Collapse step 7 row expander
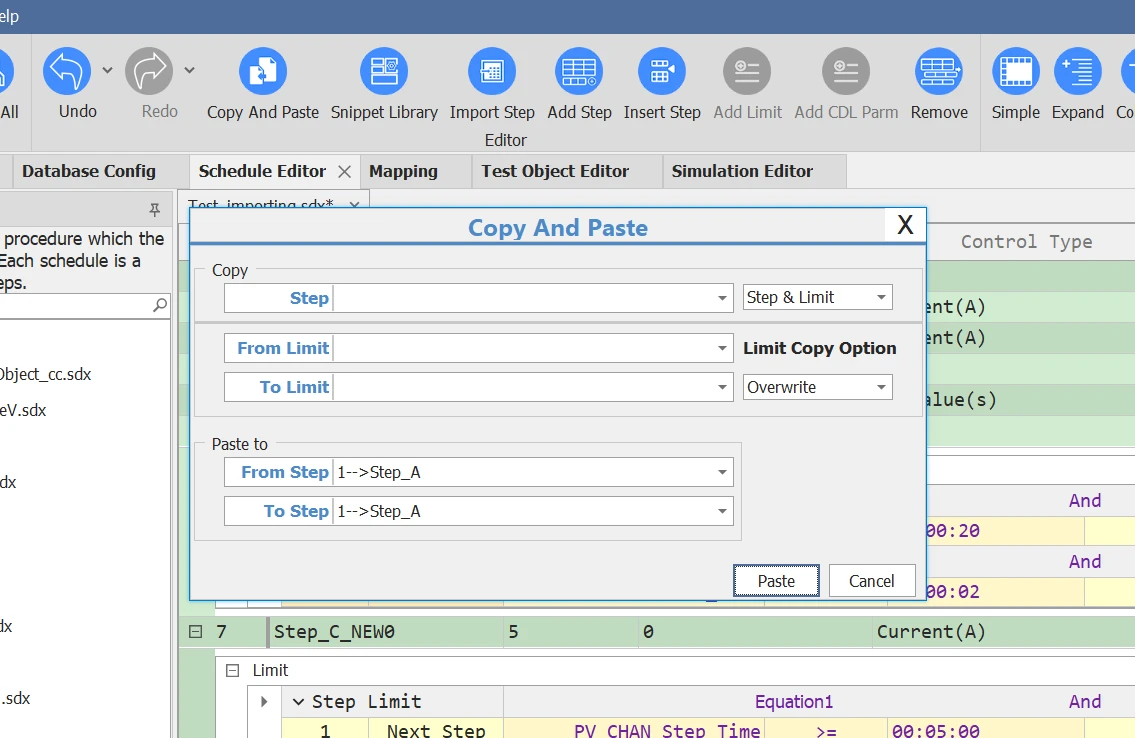This screenshot has height=738, width=1135. (x=195, y=632)
